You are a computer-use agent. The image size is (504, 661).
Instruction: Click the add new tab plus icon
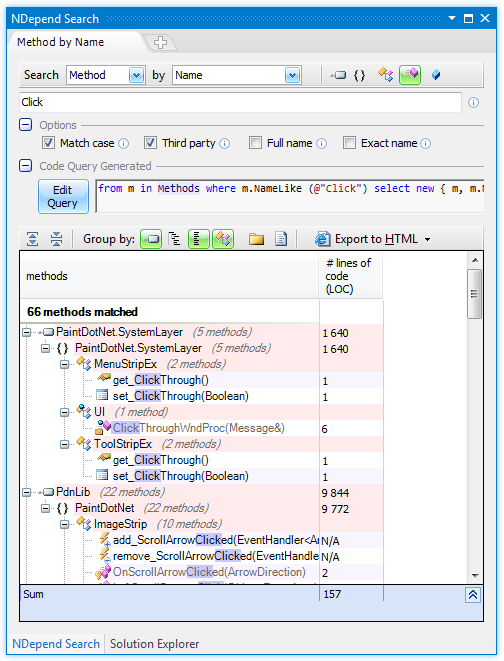[160, 42]
